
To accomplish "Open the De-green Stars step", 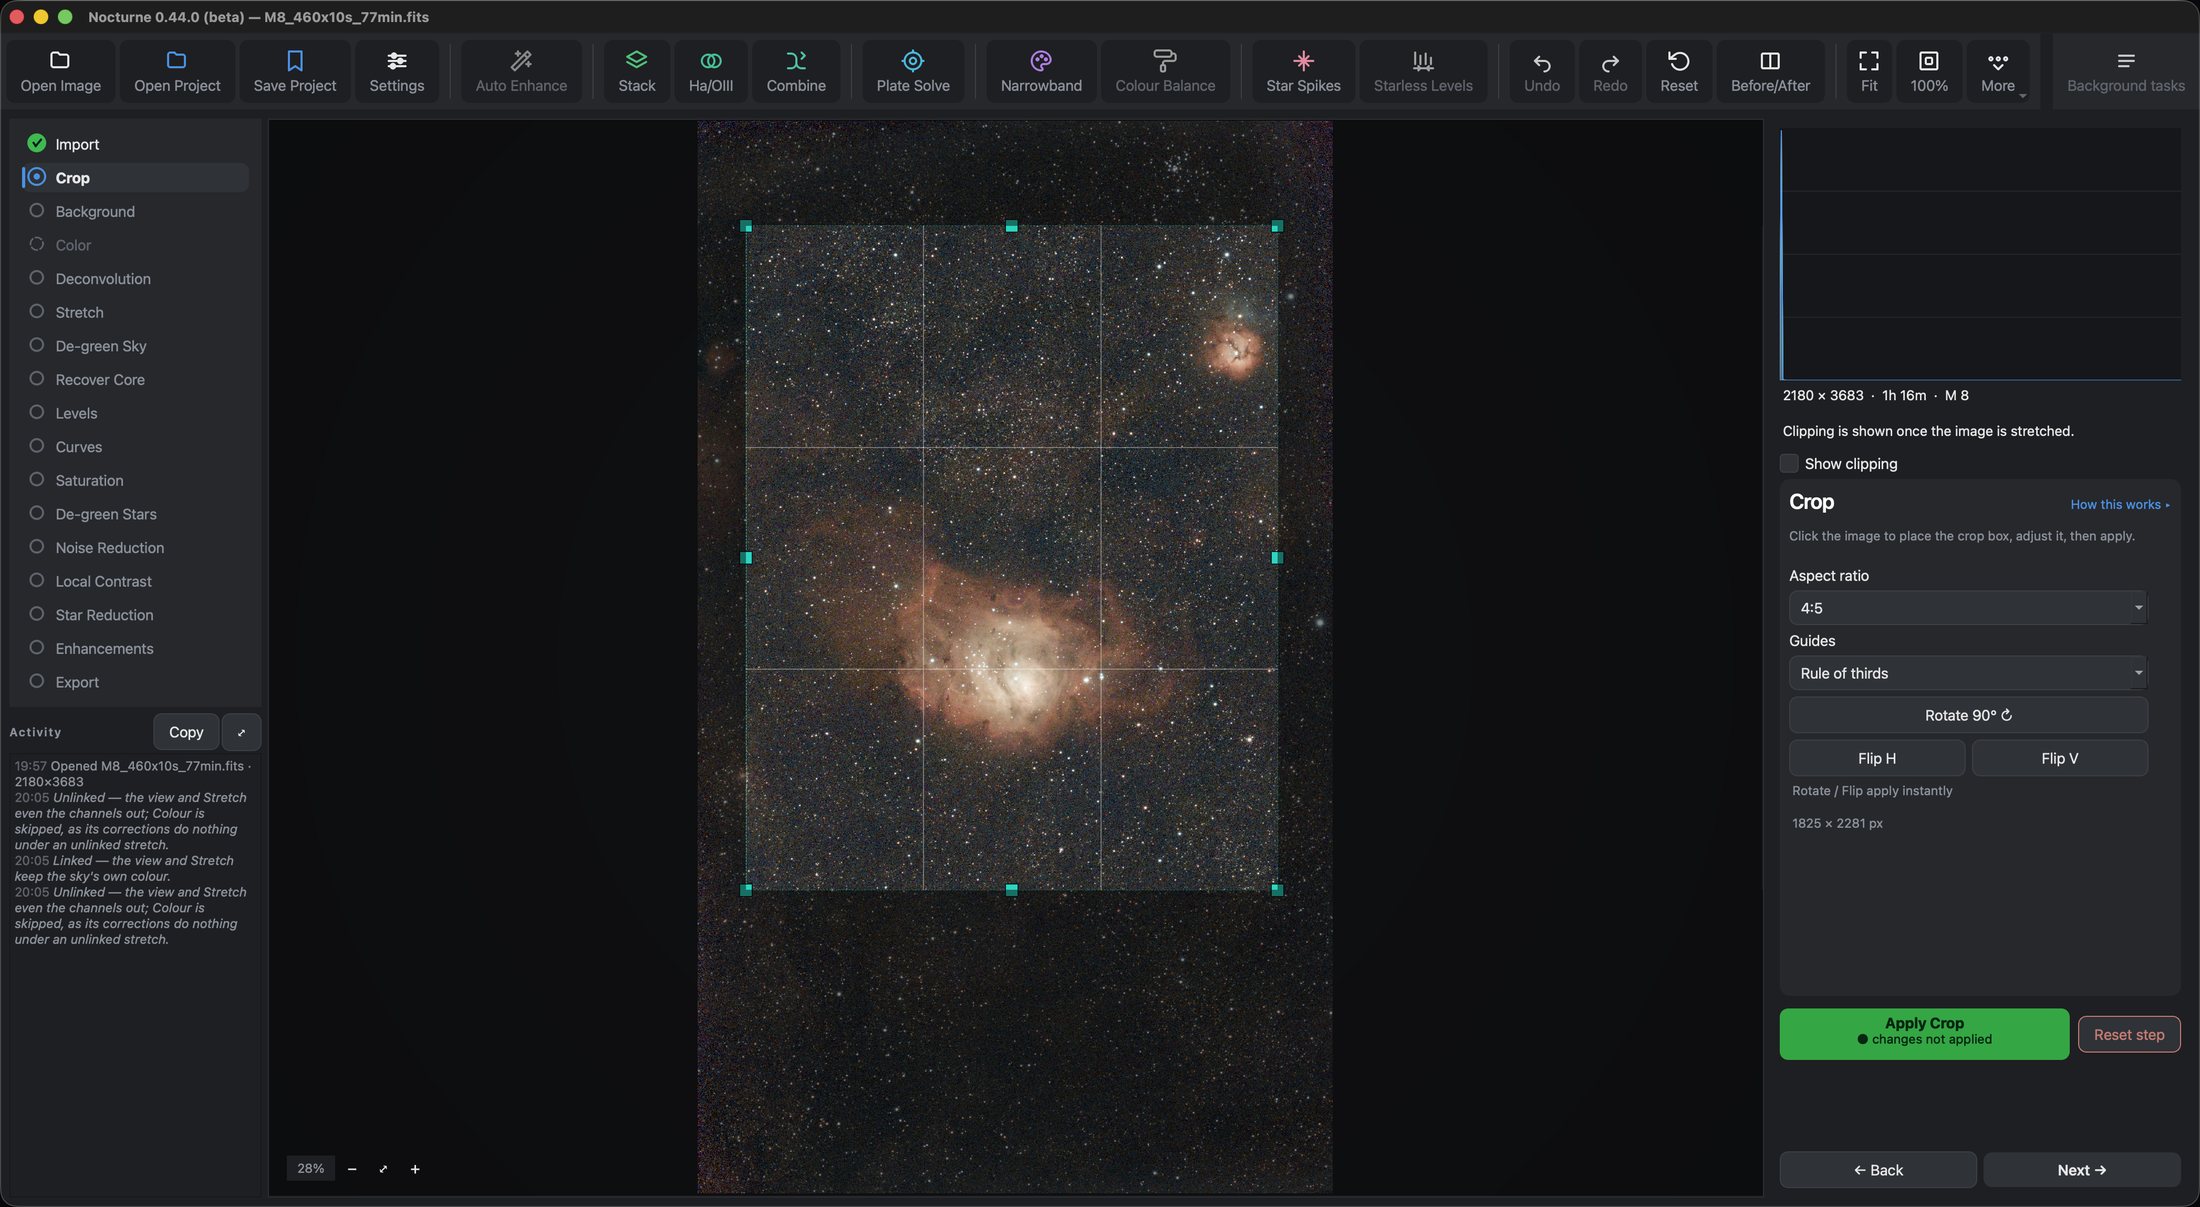I will [x=135, y=513].
